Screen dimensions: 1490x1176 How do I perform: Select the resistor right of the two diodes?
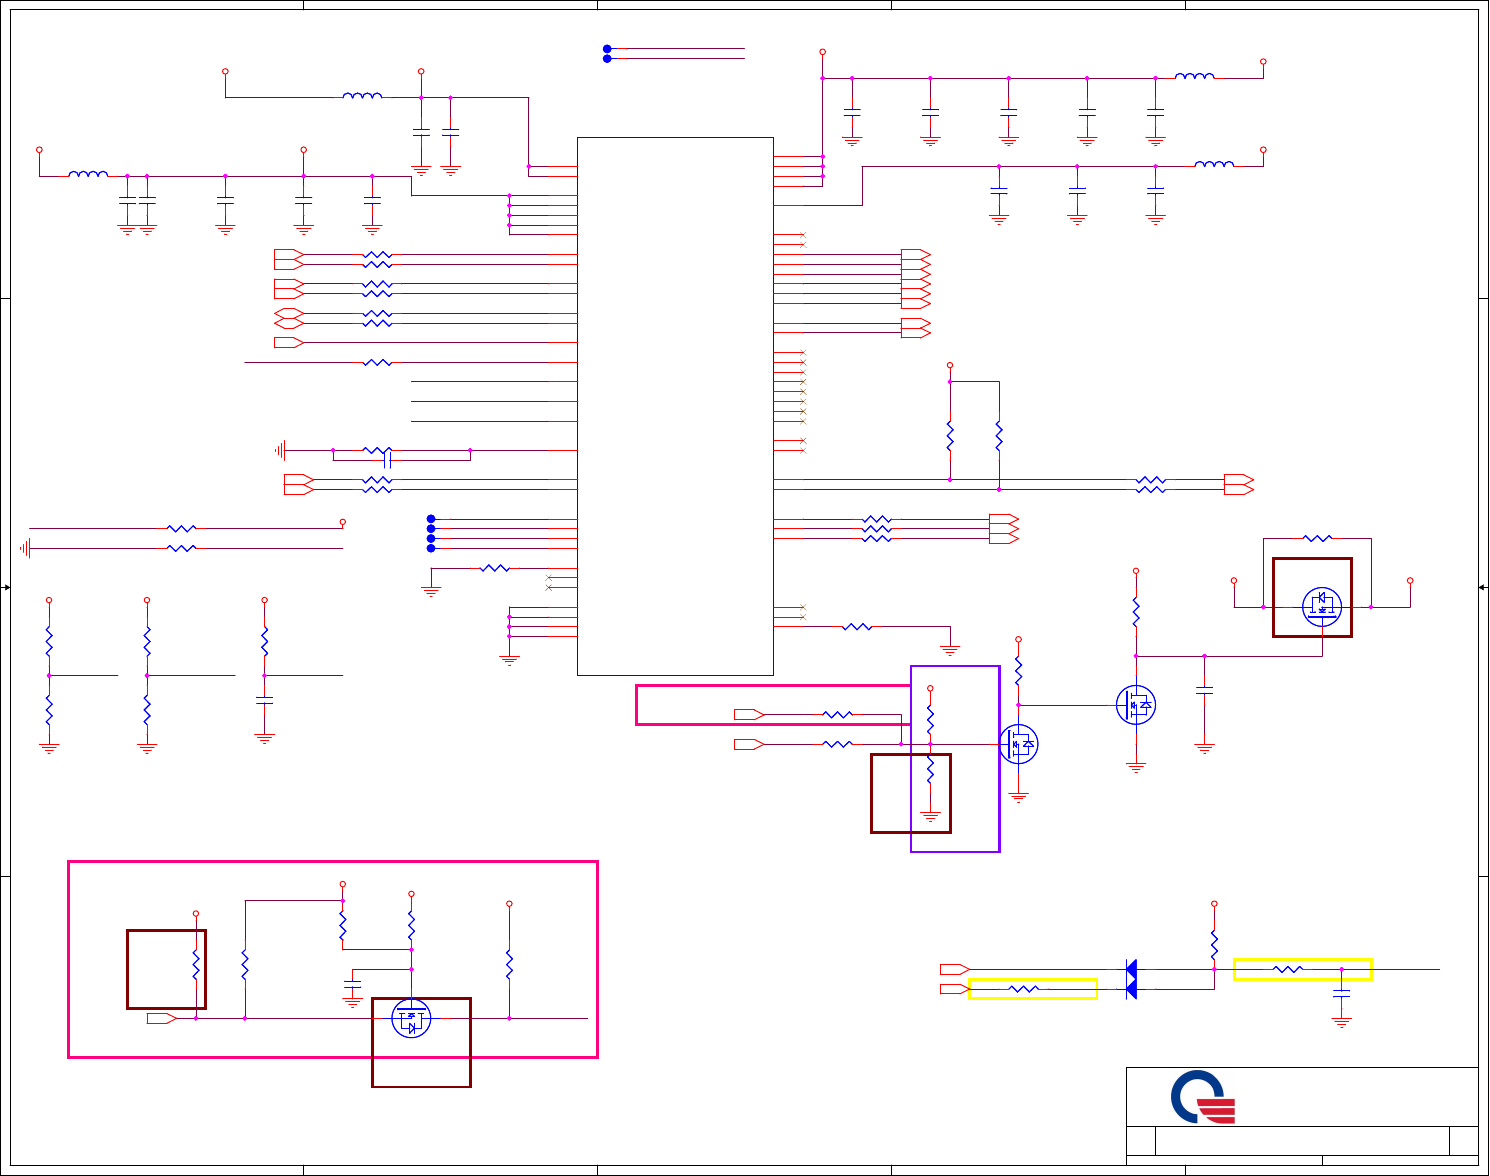coord(1288,969)
